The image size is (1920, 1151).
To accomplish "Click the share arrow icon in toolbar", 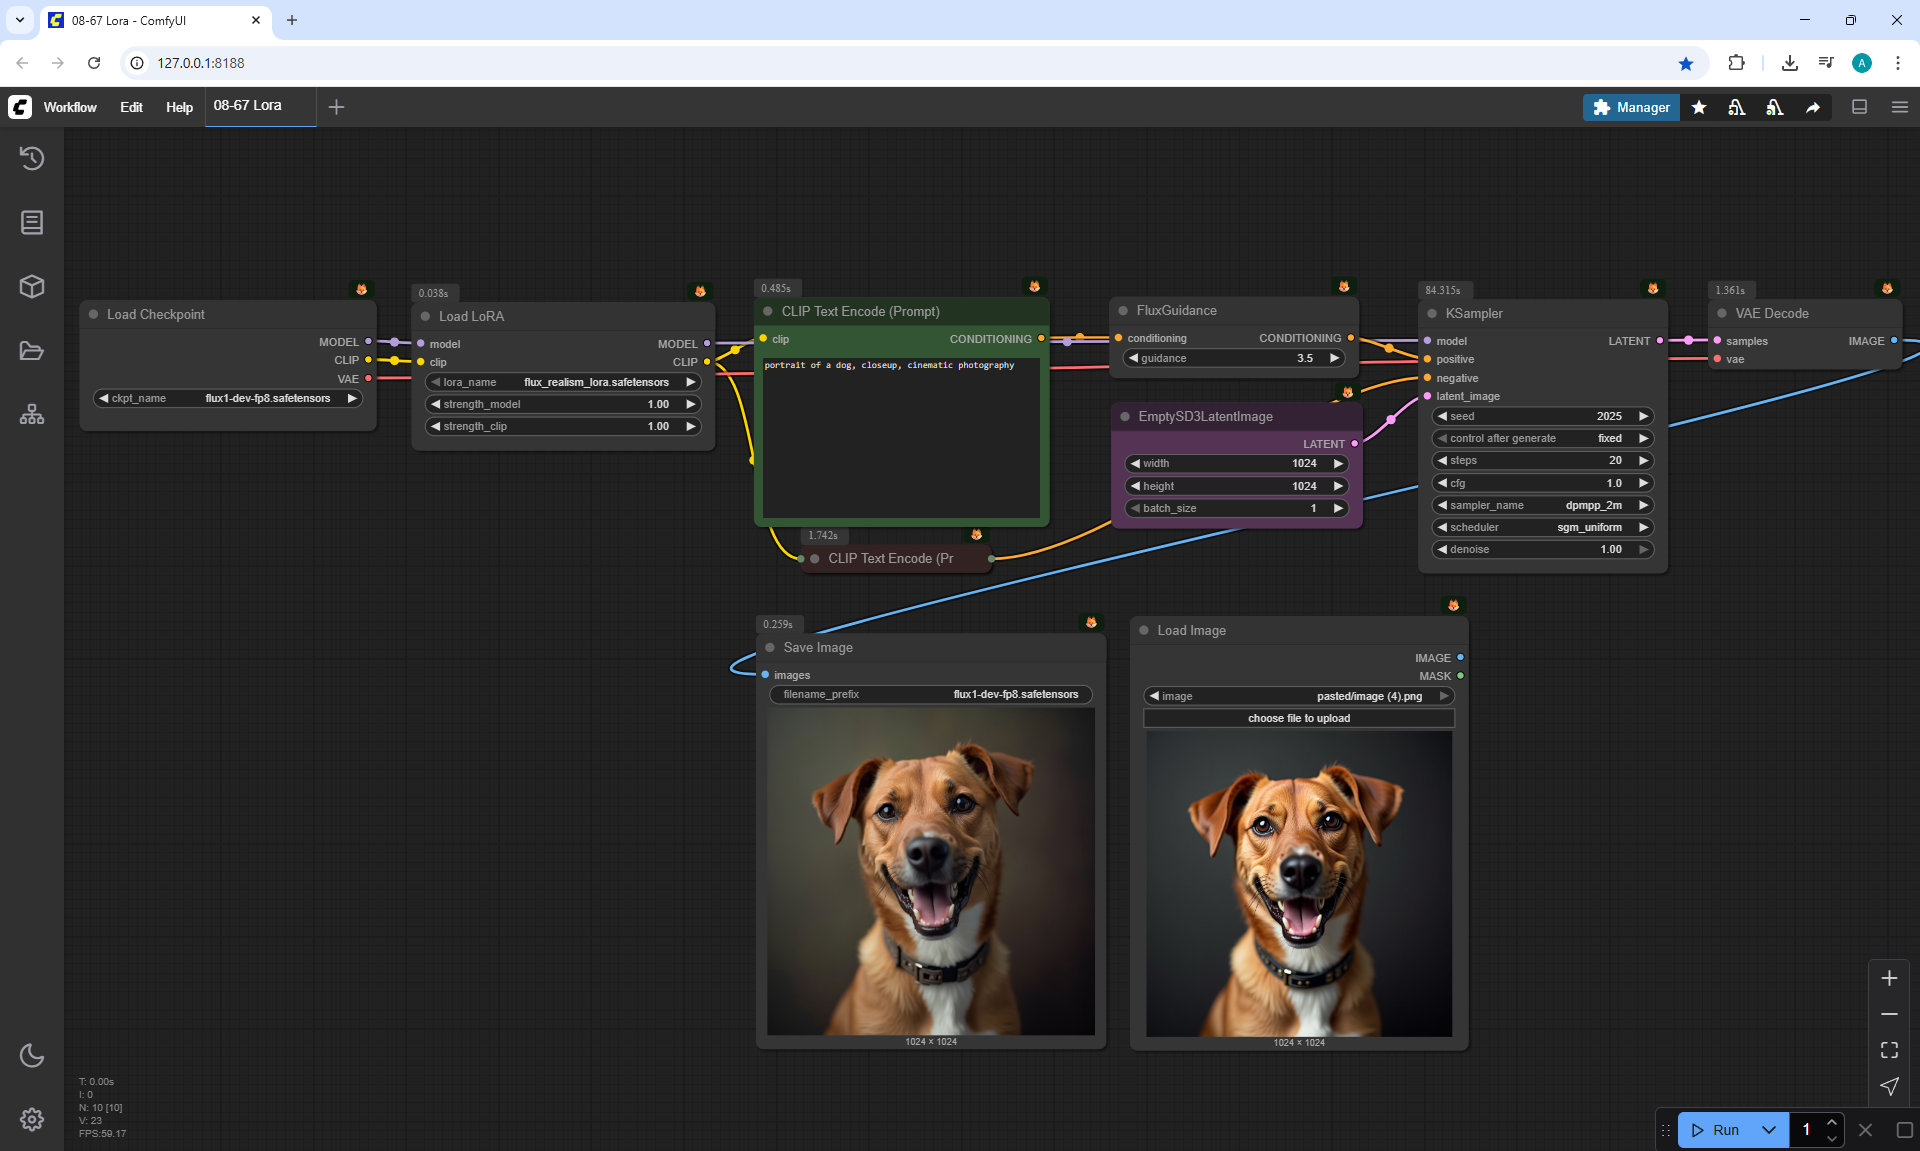I will [x=1813, y=107].
